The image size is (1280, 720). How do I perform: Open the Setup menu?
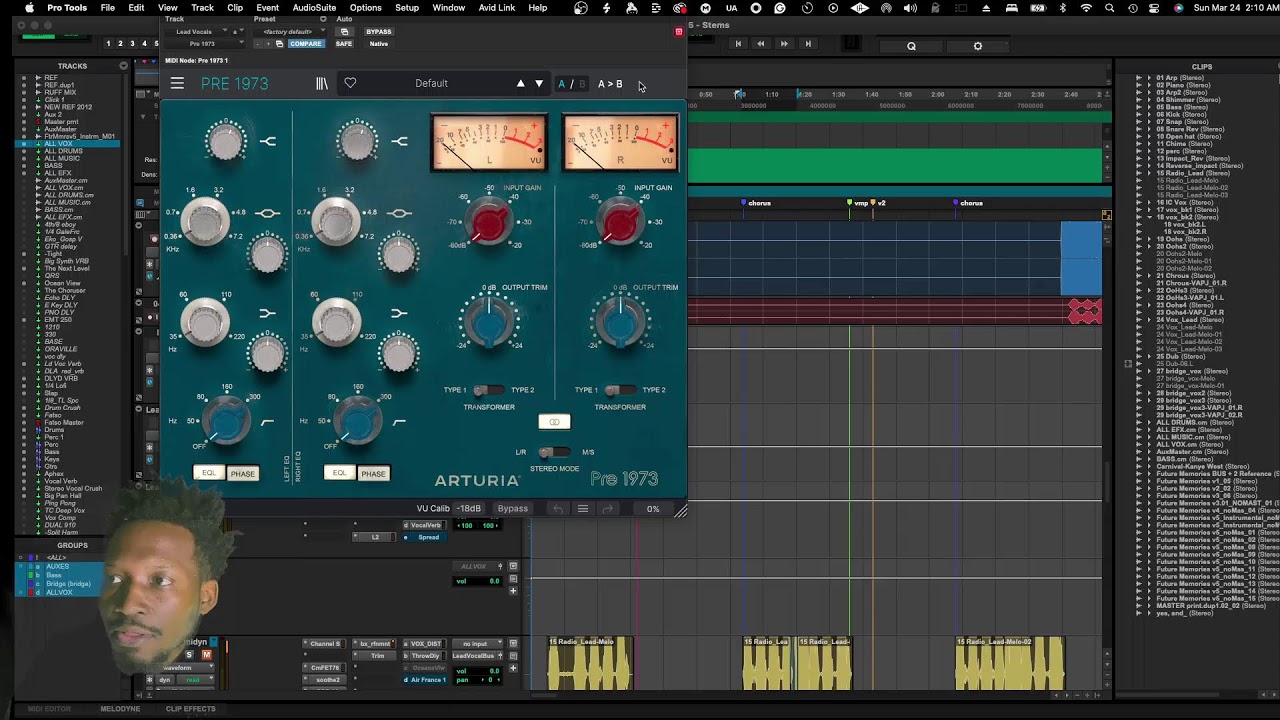[x=407, y=8]
